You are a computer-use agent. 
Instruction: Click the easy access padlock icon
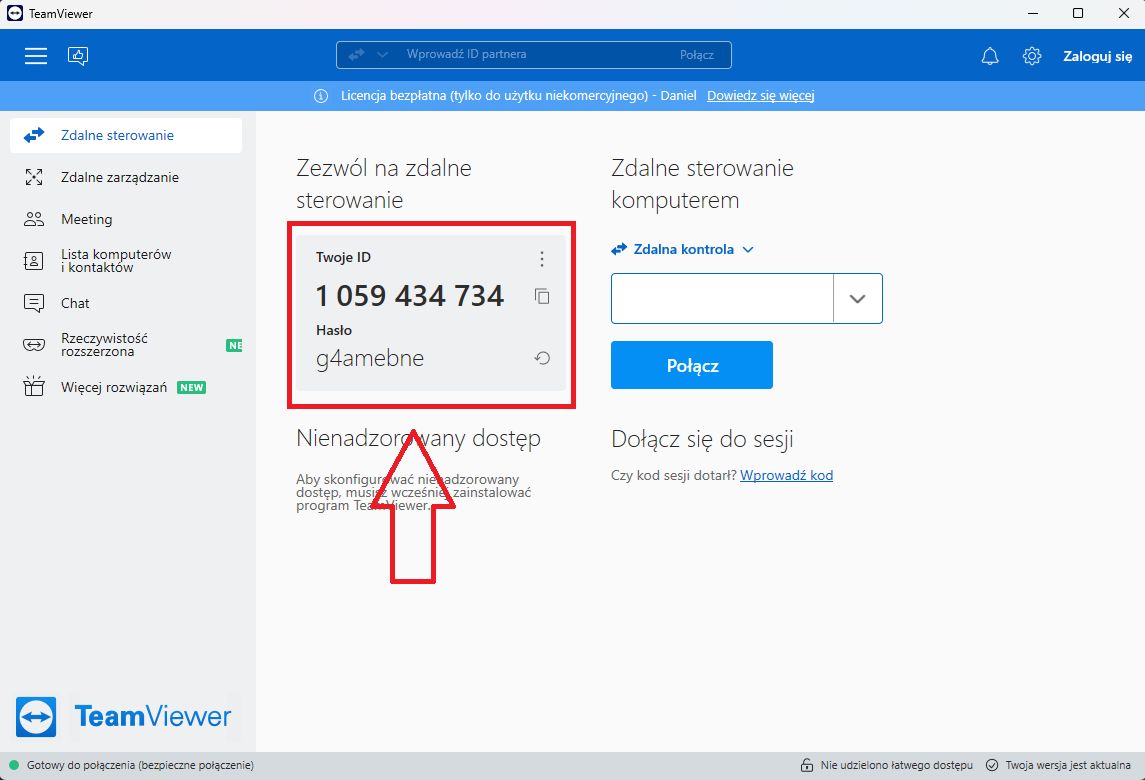806,765
